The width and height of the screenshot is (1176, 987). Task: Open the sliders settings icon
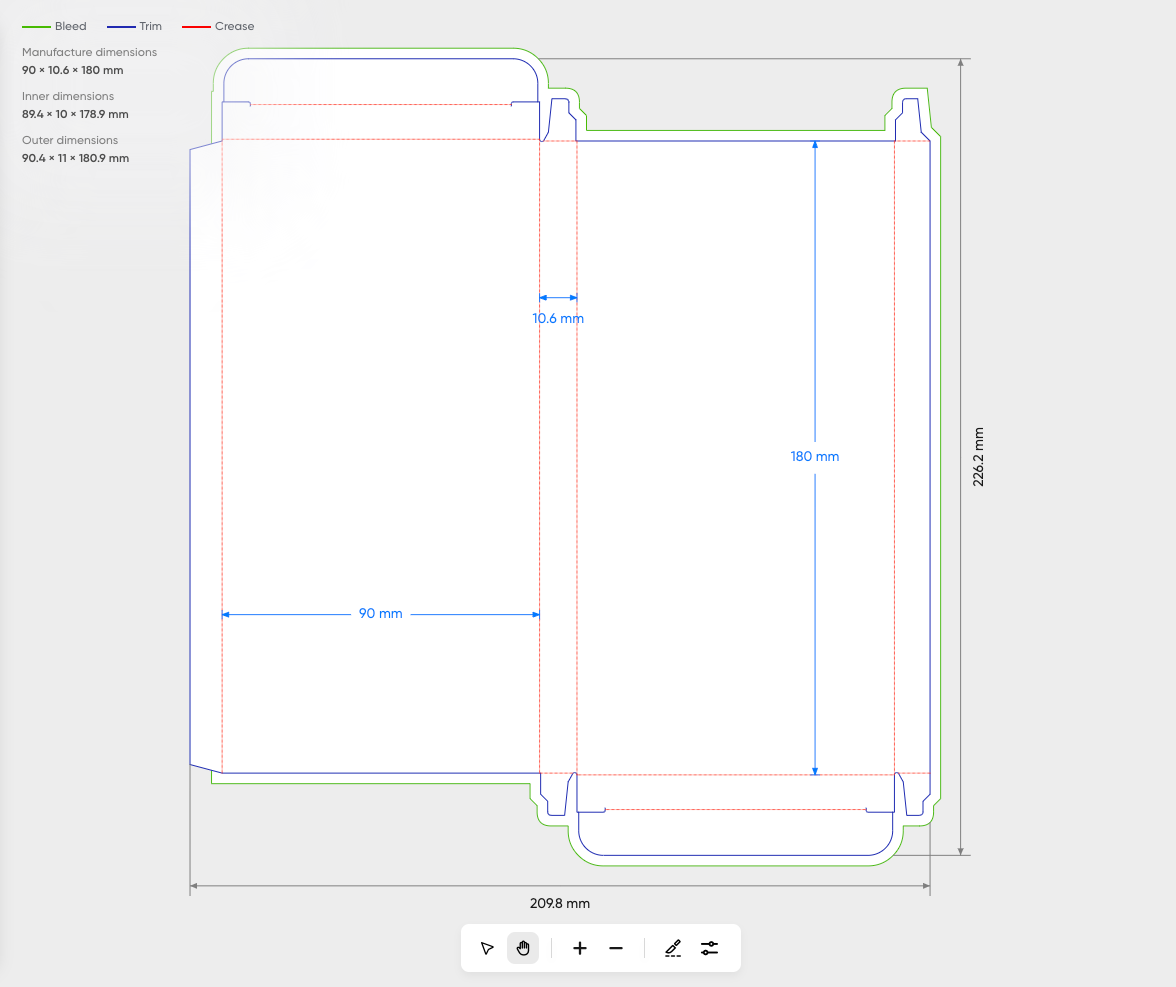click(710, 948)
